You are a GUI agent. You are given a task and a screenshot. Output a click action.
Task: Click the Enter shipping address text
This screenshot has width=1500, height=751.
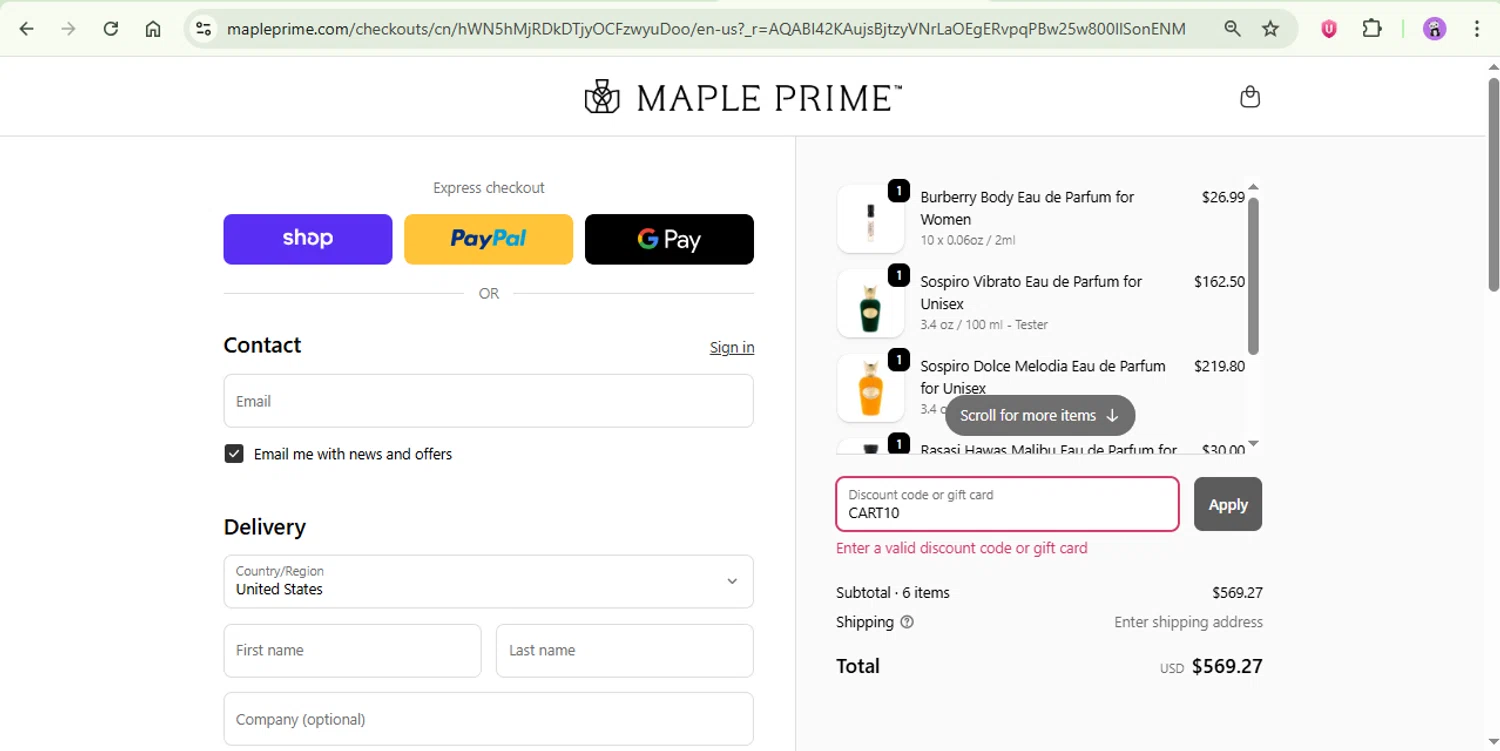1188,622
